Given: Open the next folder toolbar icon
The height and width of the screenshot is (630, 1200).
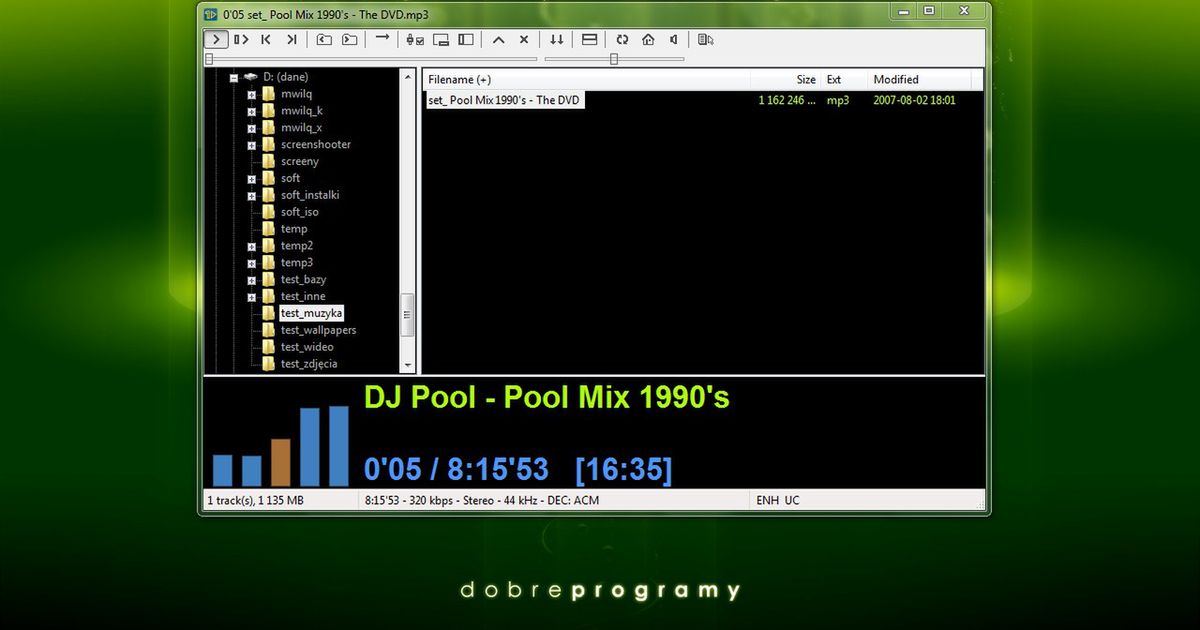Looking at the screenshot, I should 348,39.
